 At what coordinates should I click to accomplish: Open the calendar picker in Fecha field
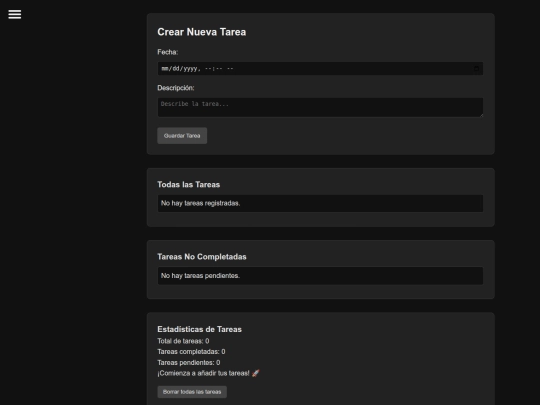pos(476,69)
